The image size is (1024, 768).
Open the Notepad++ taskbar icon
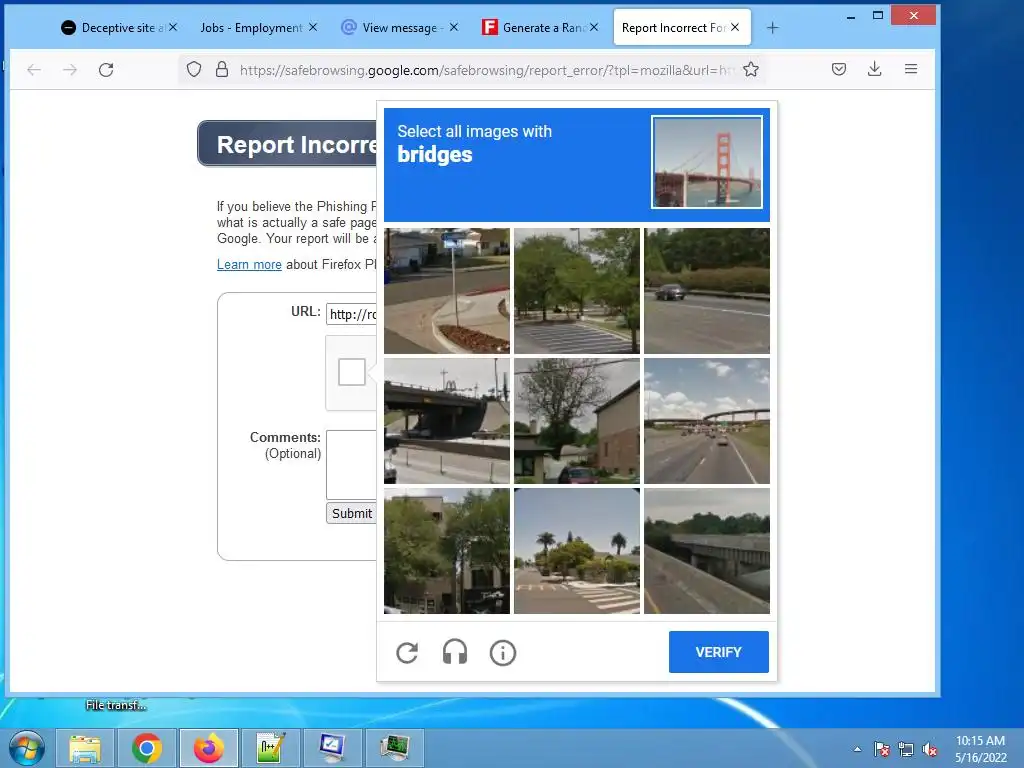pos(270,748)
